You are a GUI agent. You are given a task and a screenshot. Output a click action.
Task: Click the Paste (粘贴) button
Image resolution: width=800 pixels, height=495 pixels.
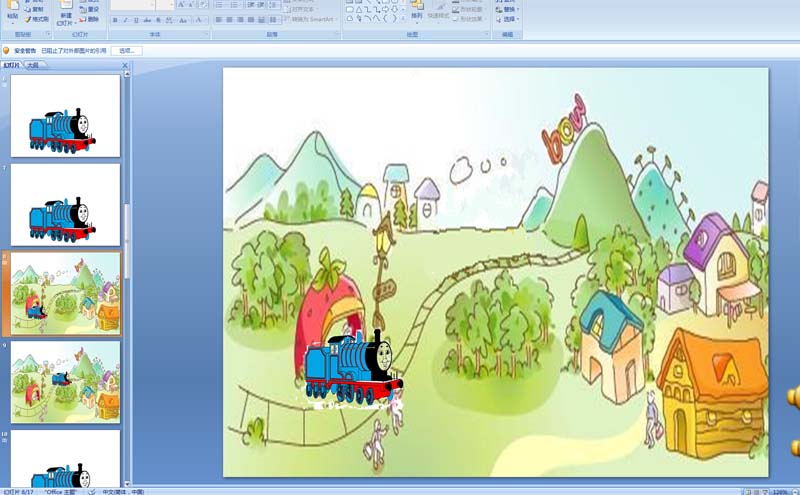pyautogui.click(x=12, y=12)
